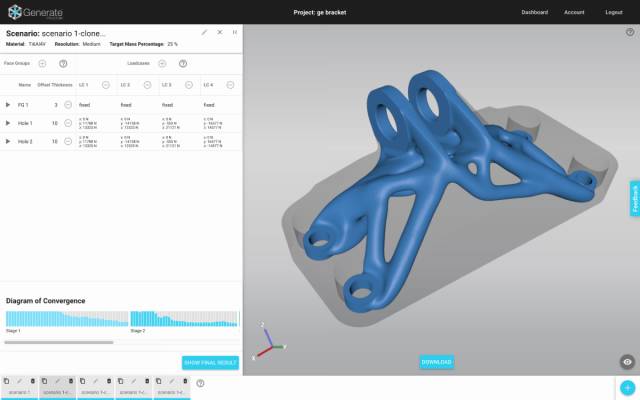
Task: Click Logout in the top bar
Action: pos(613,12)
